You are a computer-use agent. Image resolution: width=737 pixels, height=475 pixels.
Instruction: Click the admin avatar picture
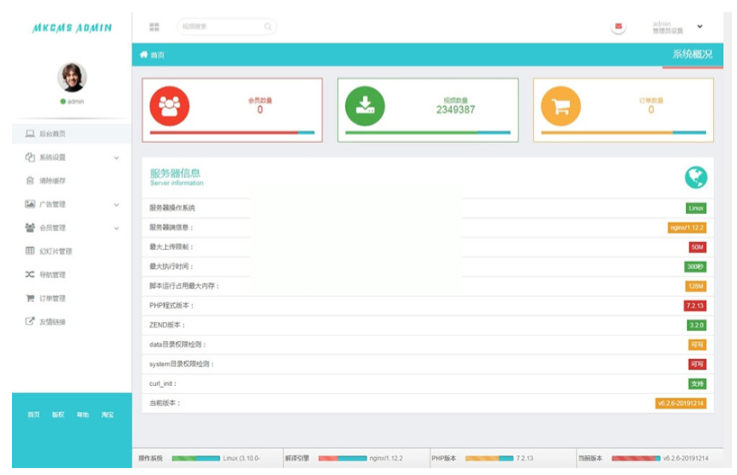click(72, 77)
